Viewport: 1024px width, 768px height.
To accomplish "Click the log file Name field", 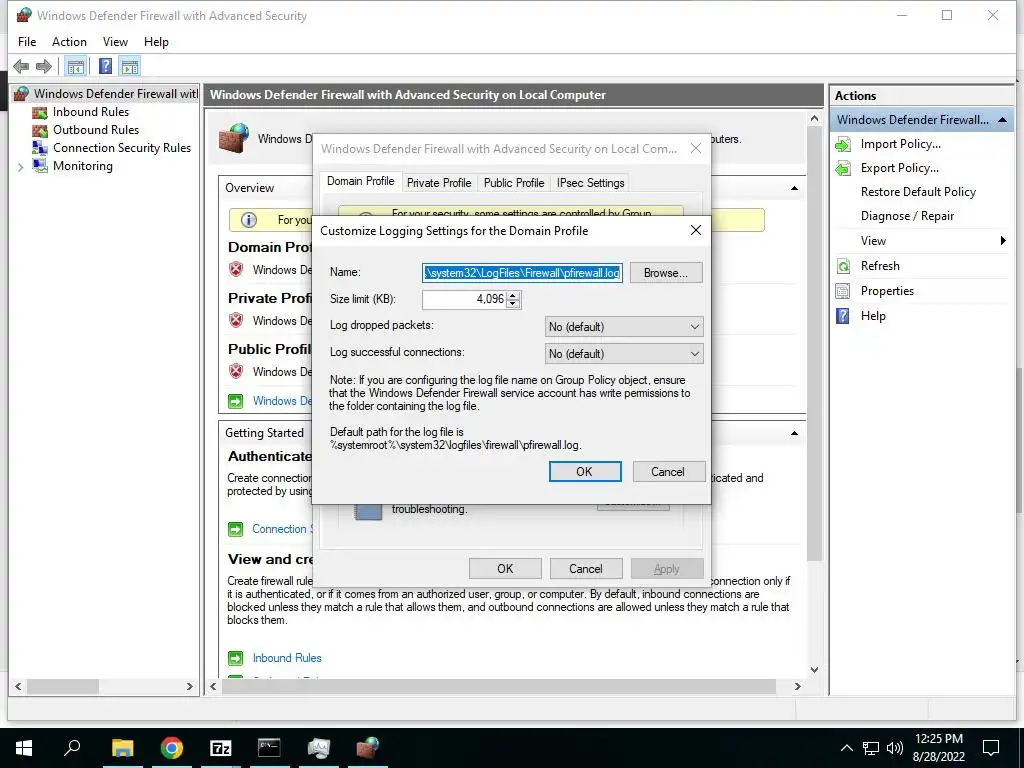I will [522, 273].
